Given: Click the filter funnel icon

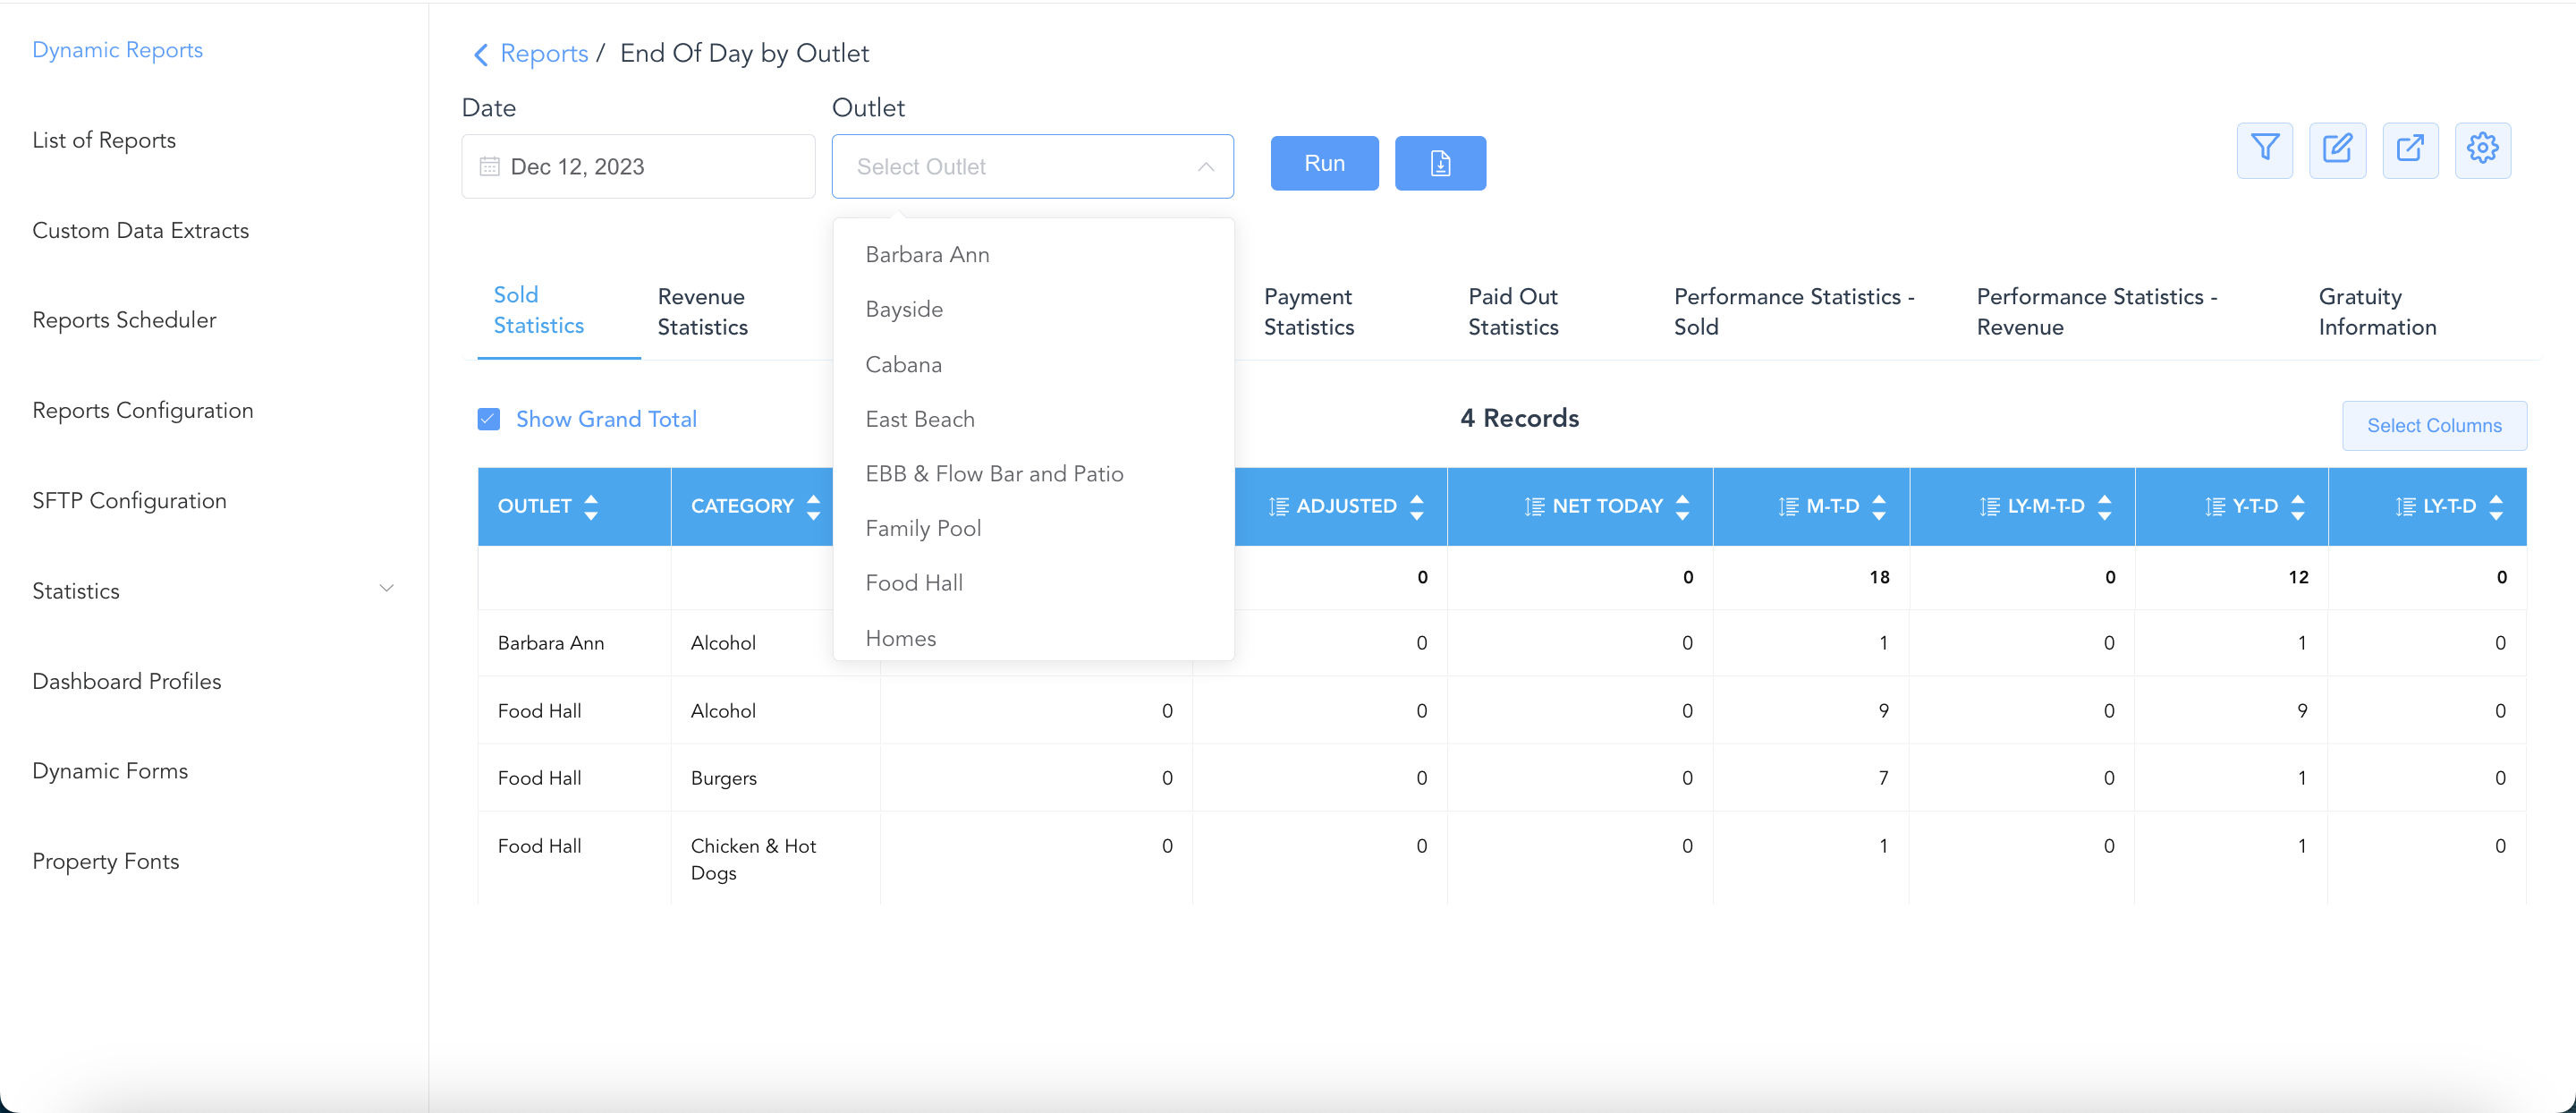Looking at the screenshot, I should (2264, 149).
